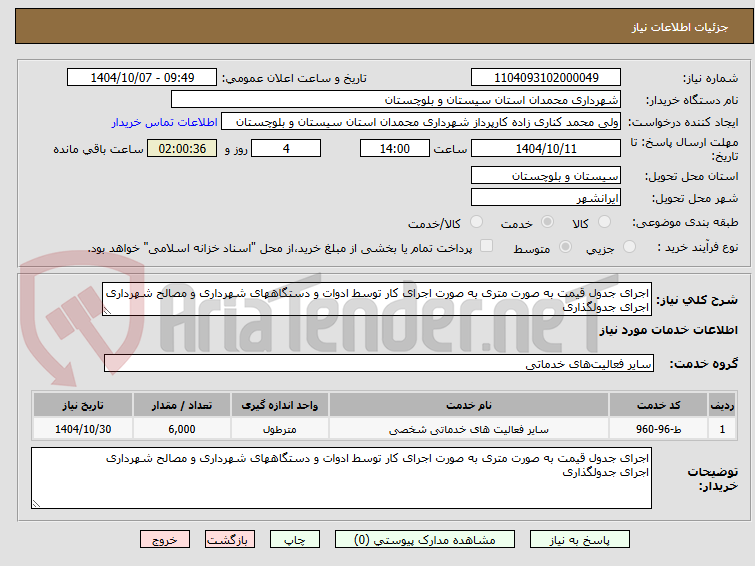The image size is (755, 566).
Task: Click the resize handle of description textarea
Action: coord(107,311)
